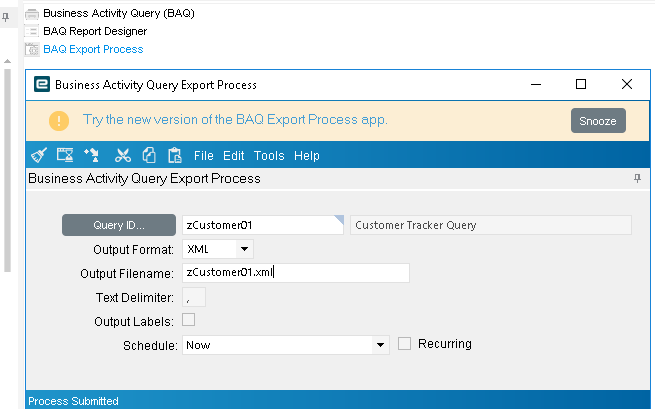Click the pin icon in left sidebar
The height and width of the screenshot is (409, 655).
pyautogui.click(x=5, y=18)
